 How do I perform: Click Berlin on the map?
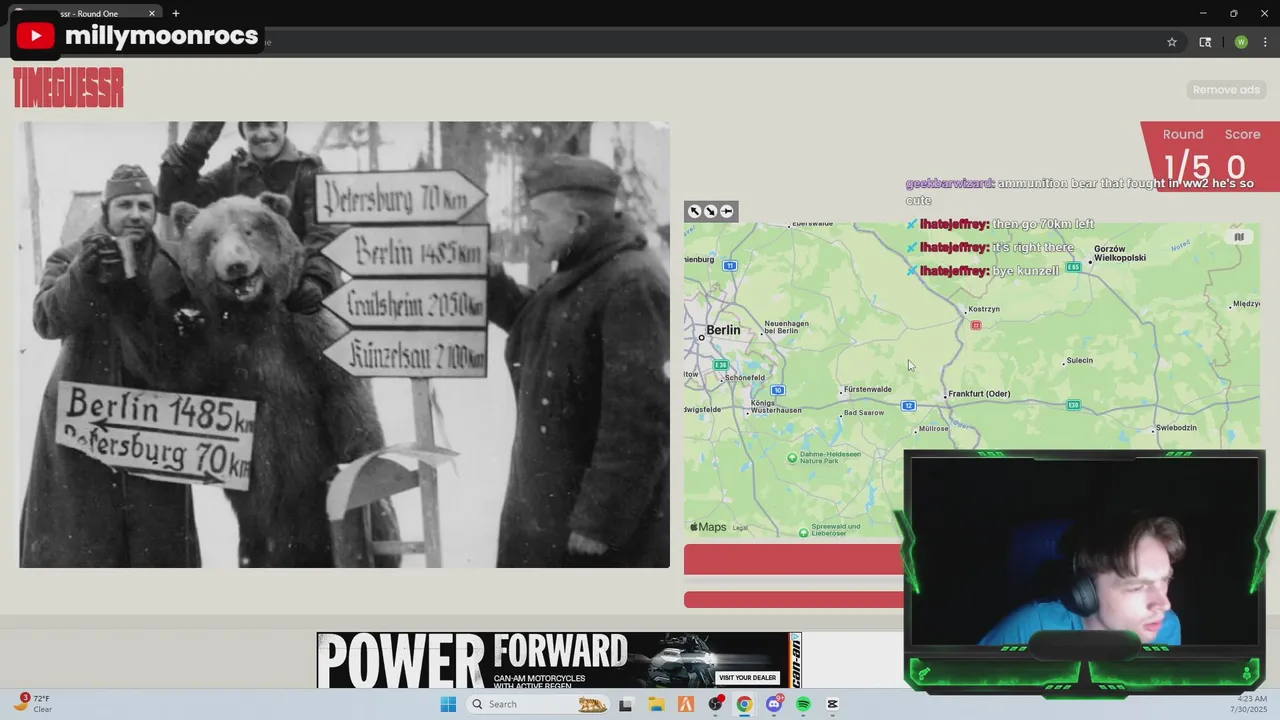pyautogui.click(x=723, y=330)
